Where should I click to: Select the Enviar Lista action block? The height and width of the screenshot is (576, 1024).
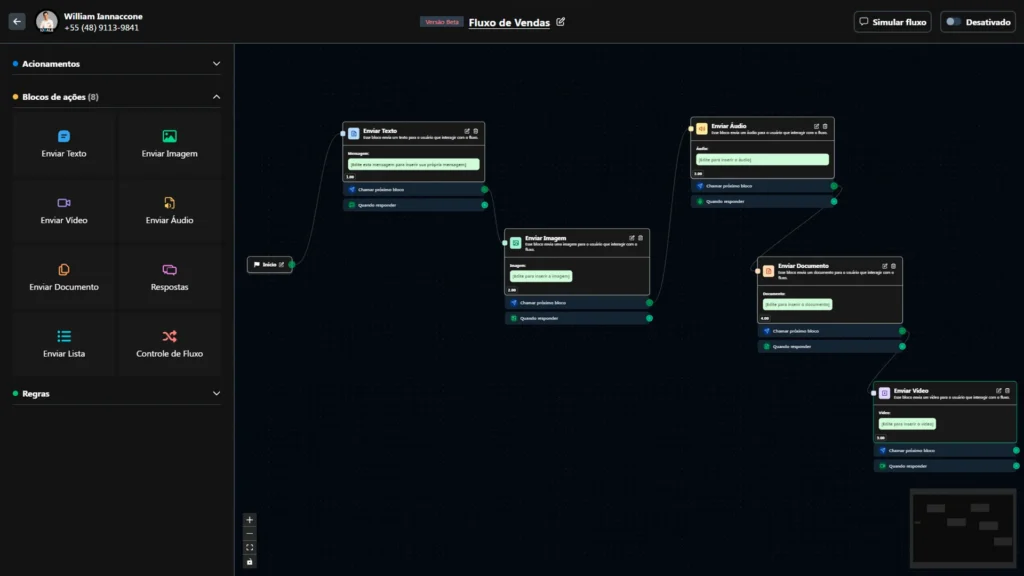click(64, 343)
